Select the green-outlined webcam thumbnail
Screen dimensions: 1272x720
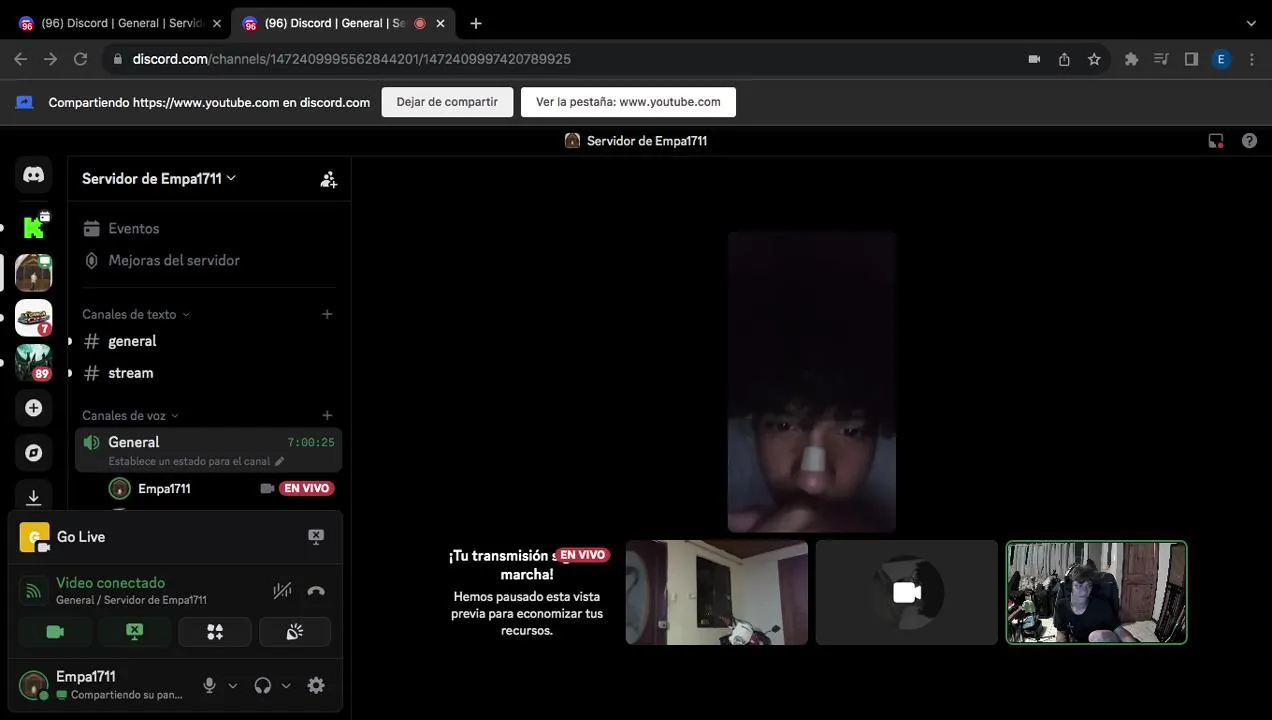point(1097,592)
